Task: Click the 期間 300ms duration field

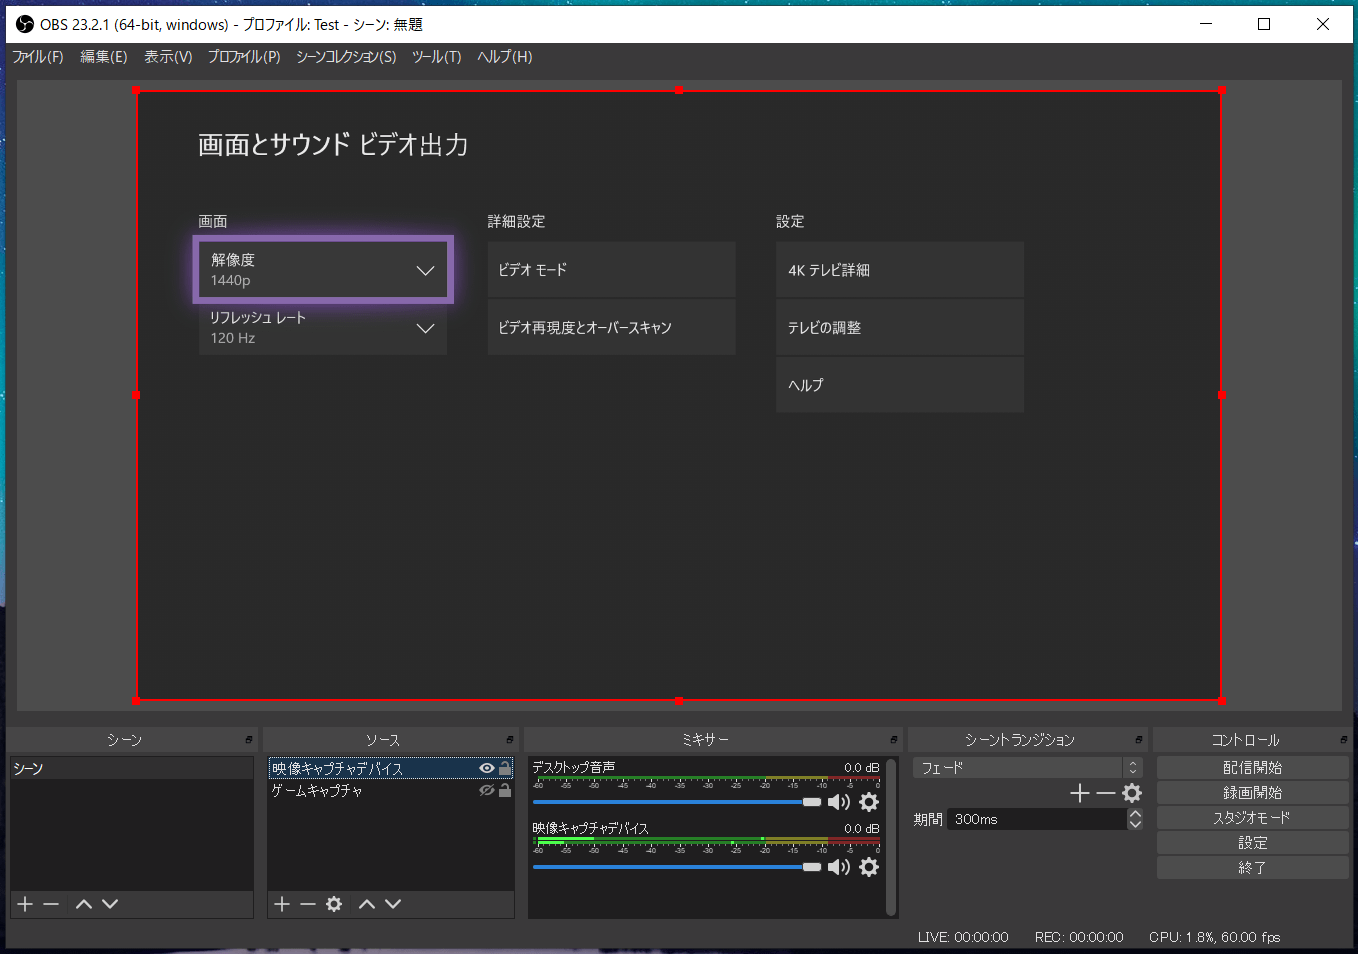Action: pyautogui.click(x=1036, y=819)
